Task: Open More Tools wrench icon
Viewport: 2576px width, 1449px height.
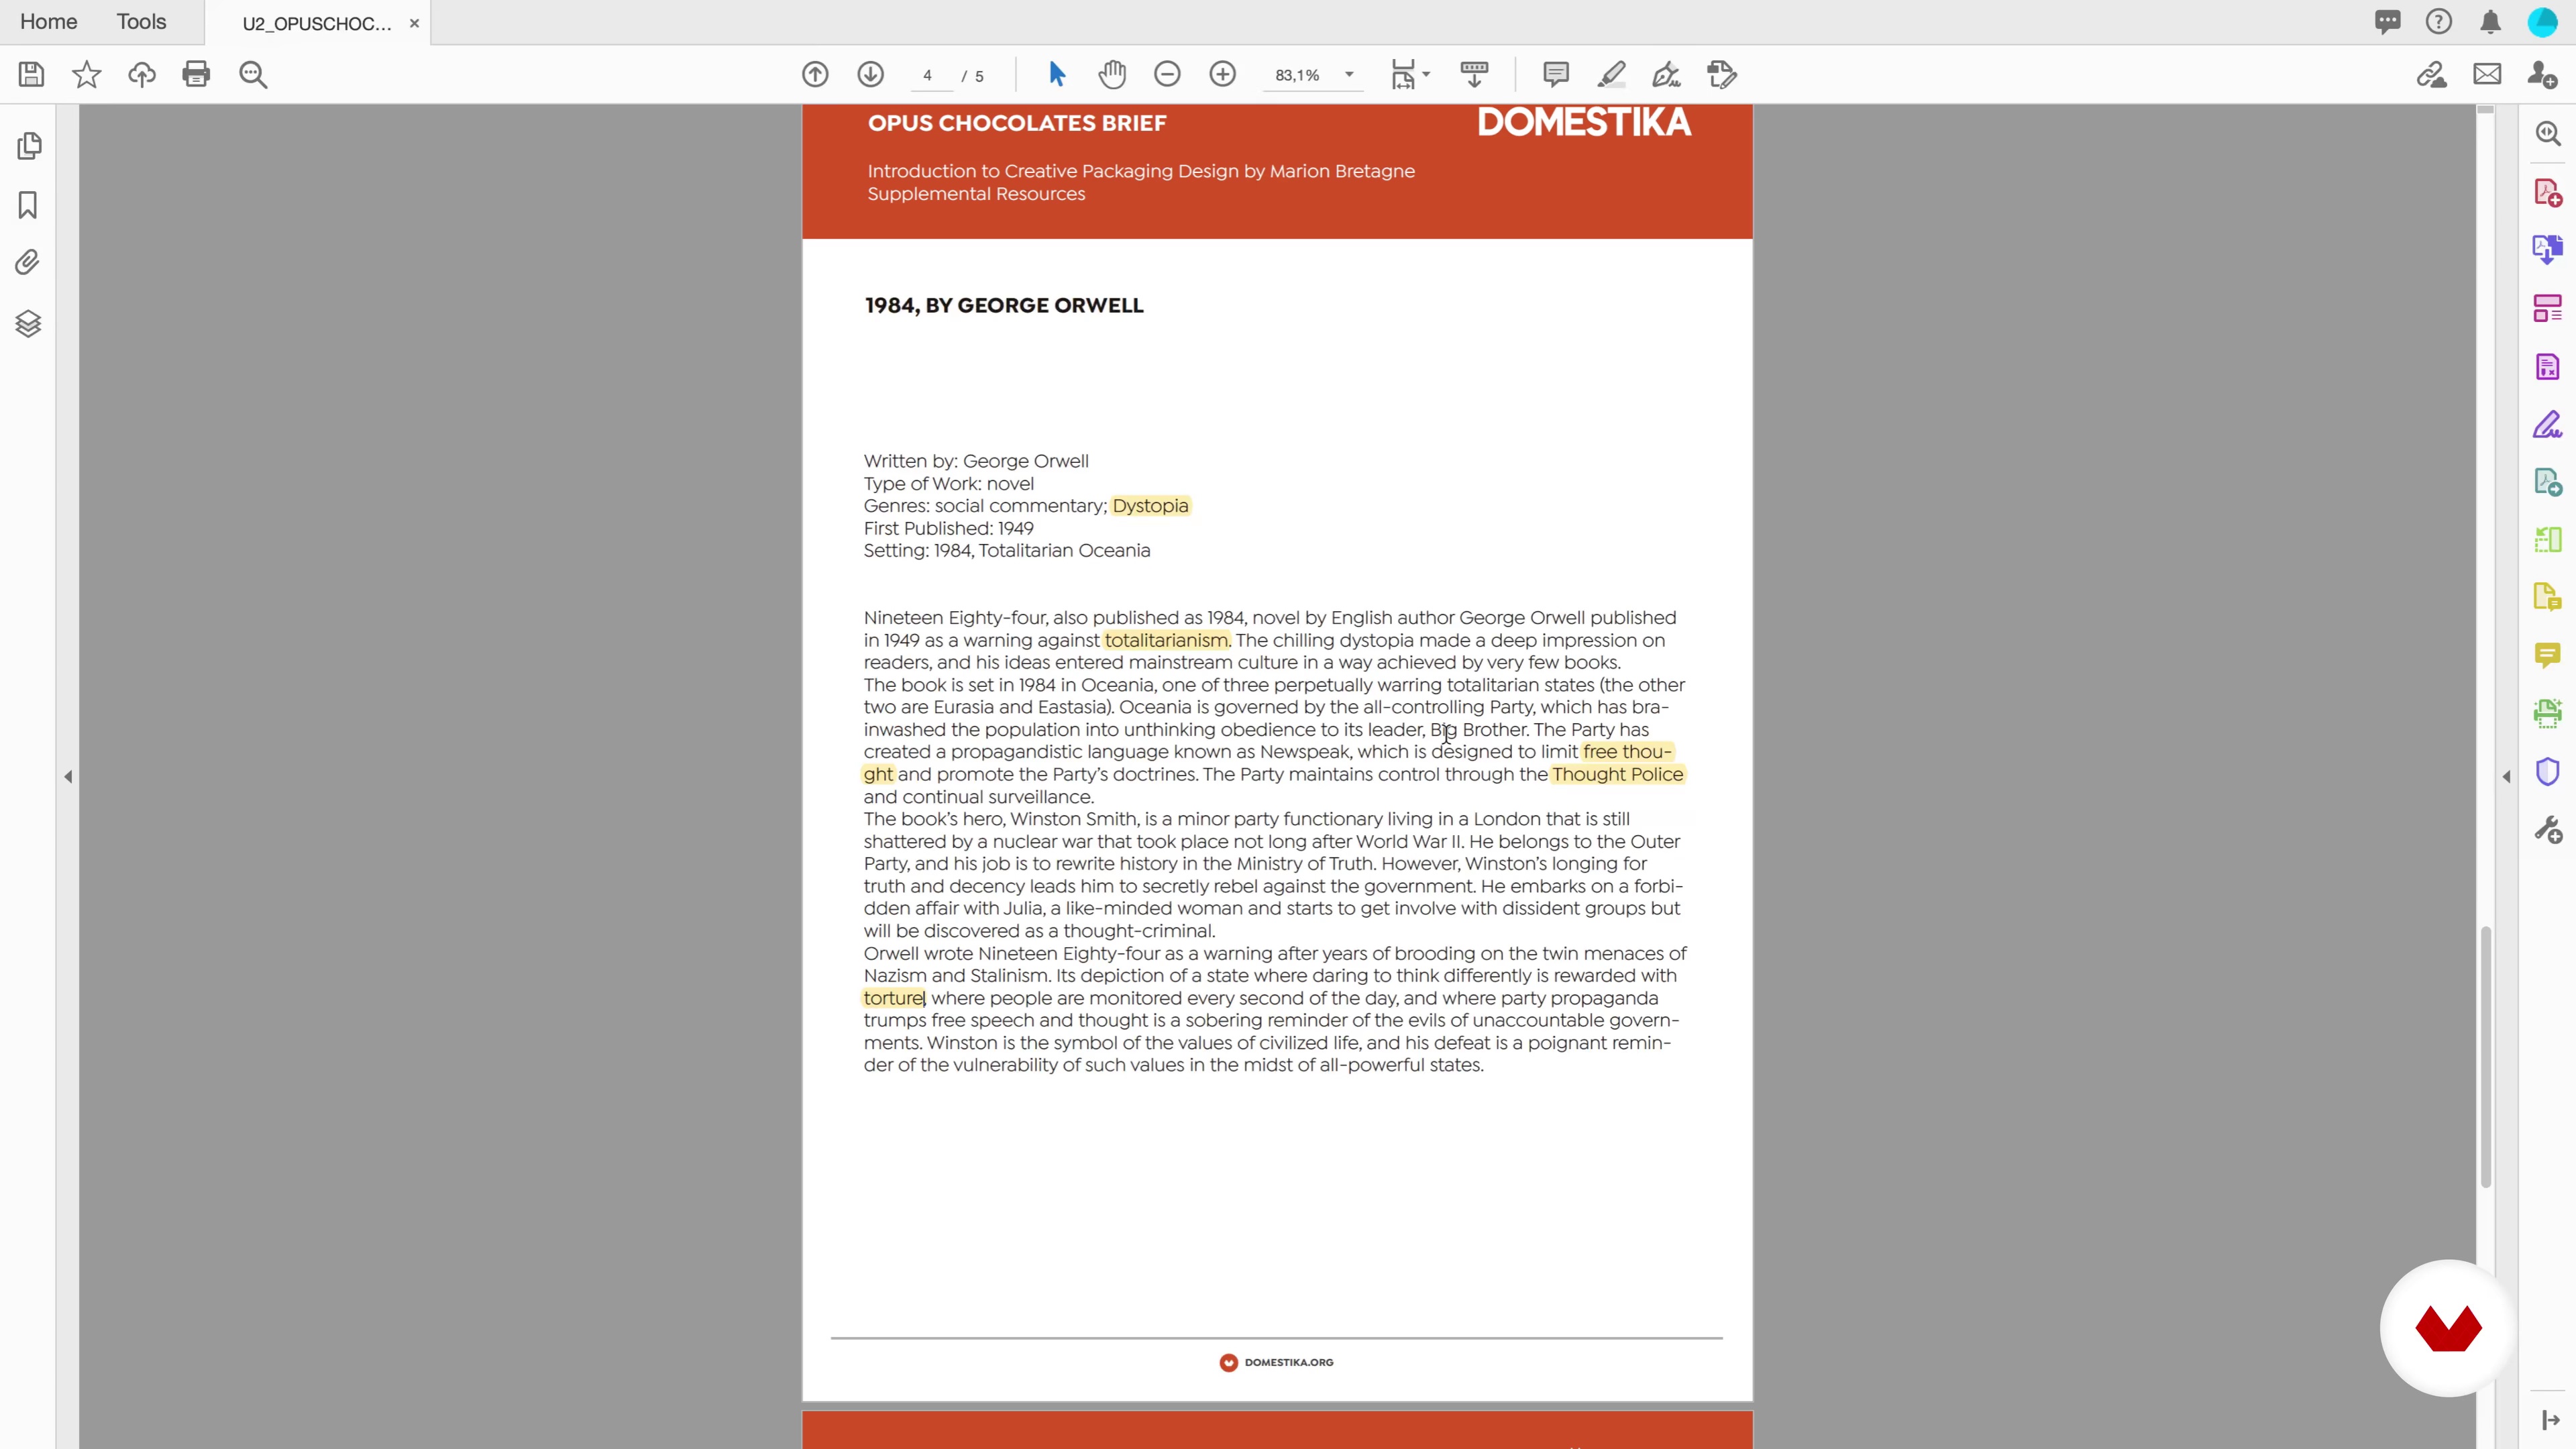Action: 2548,830
